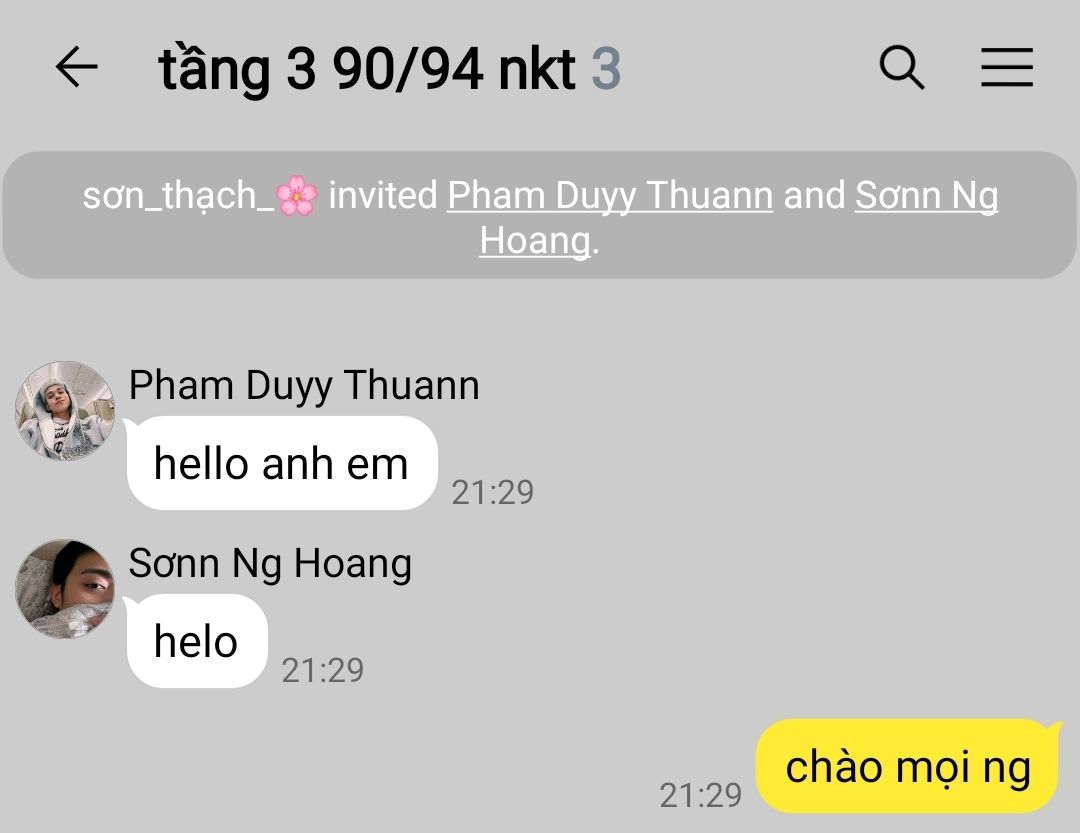
Task: Tap the 21:29 timestamp beside 'hello anh em'
Action: point(492,492)
